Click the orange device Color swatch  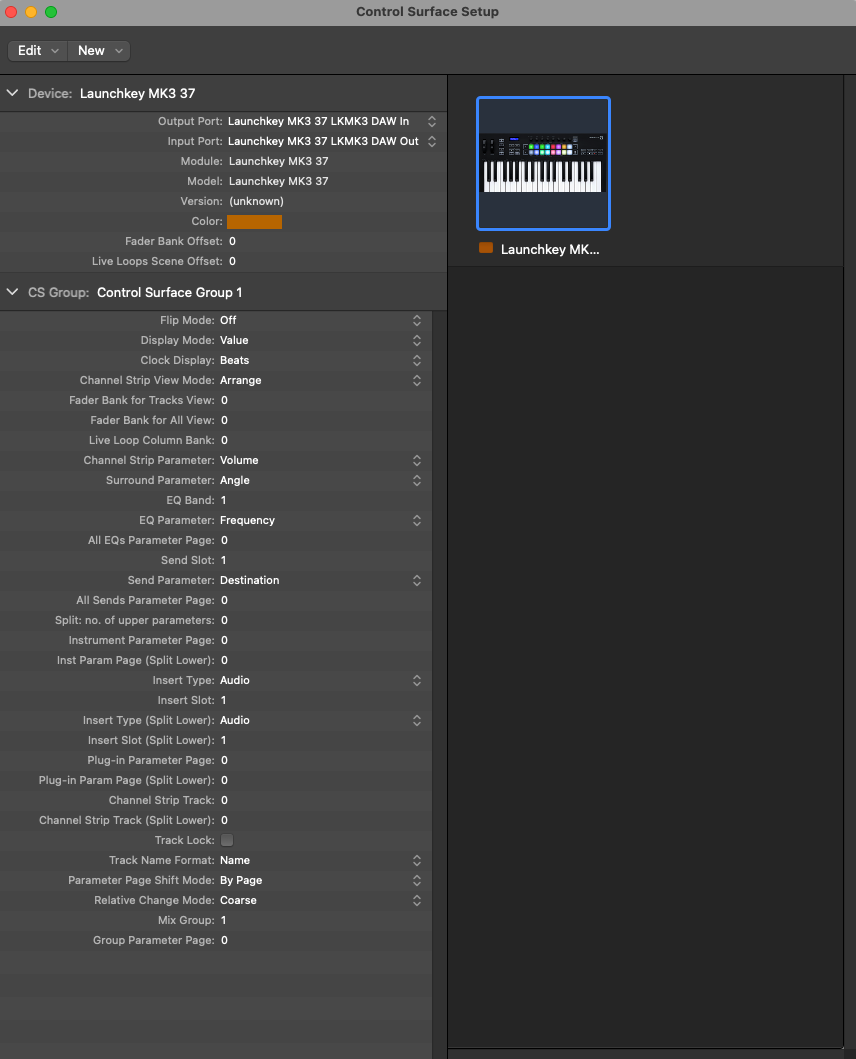[x=254, y=222]
